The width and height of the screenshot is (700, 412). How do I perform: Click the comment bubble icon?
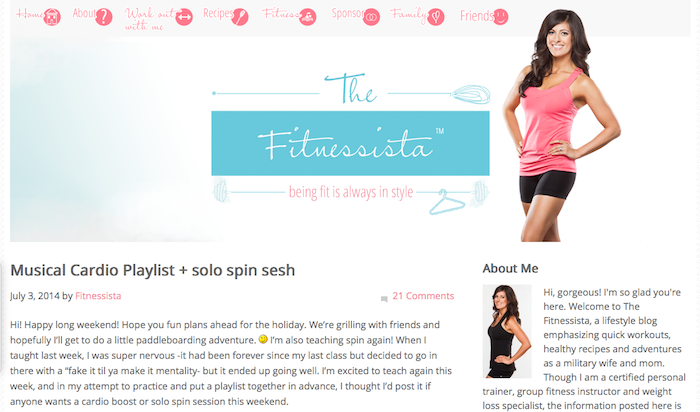(x=384, y=299)
